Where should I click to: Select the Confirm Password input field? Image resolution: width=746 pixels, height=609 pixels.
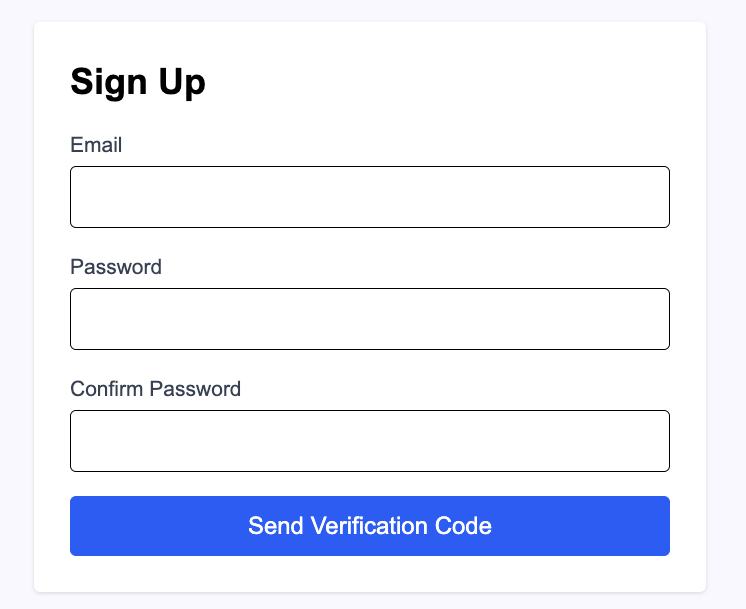pyautogui.click(x=369, y=441)
